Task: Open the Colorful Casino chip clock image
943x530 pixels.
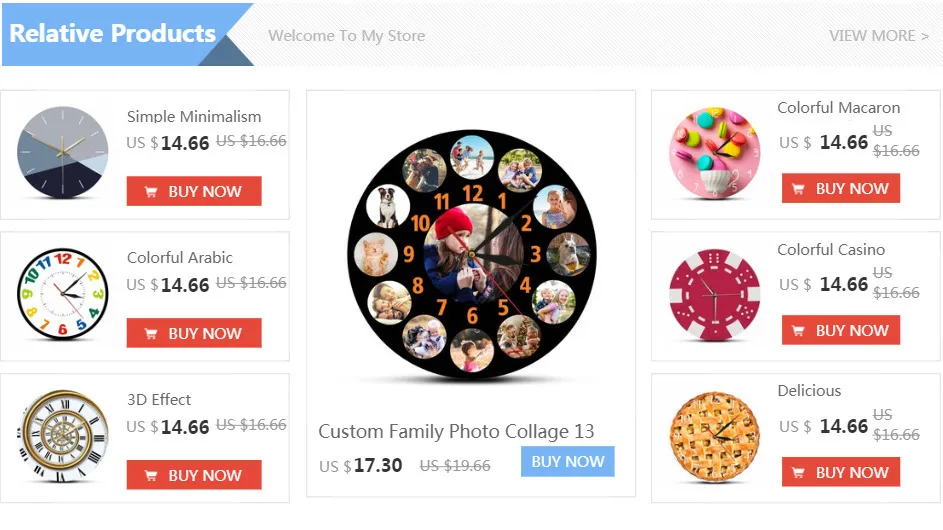Action: click(714, 294)
